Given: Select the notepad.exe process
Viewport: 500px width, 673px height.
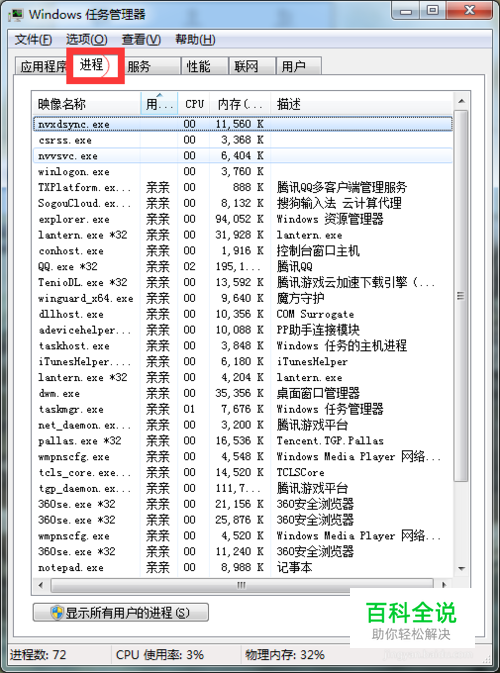Looking at the screenshot, I should tap(242, 567).
